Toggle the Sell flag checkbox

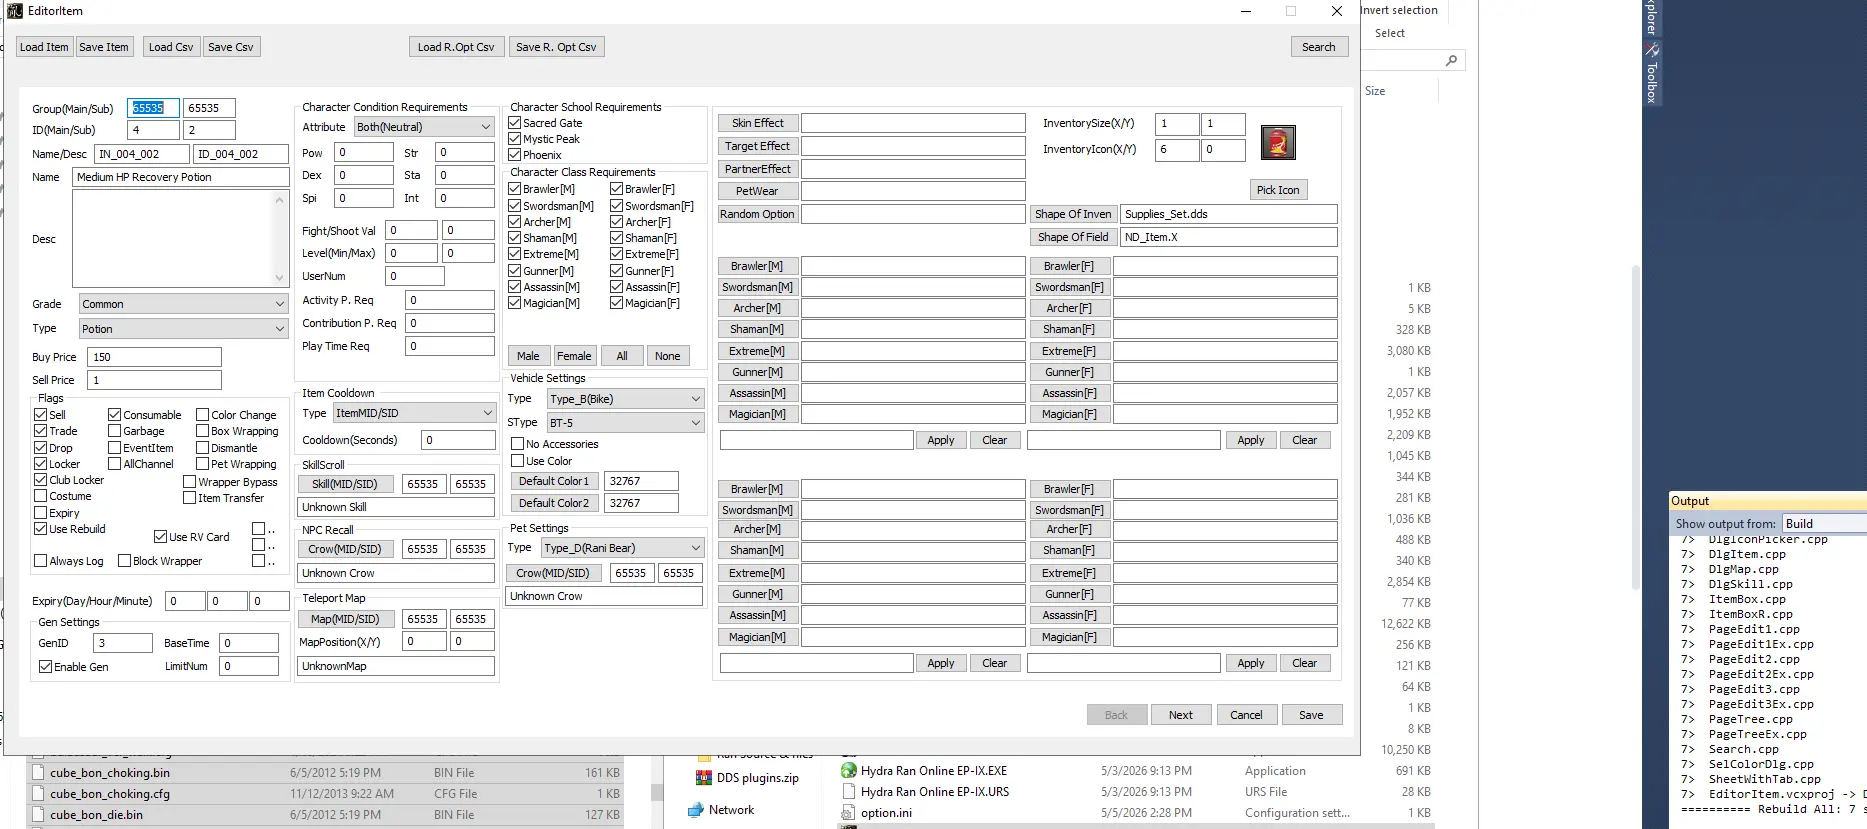[x=41, y=414]
